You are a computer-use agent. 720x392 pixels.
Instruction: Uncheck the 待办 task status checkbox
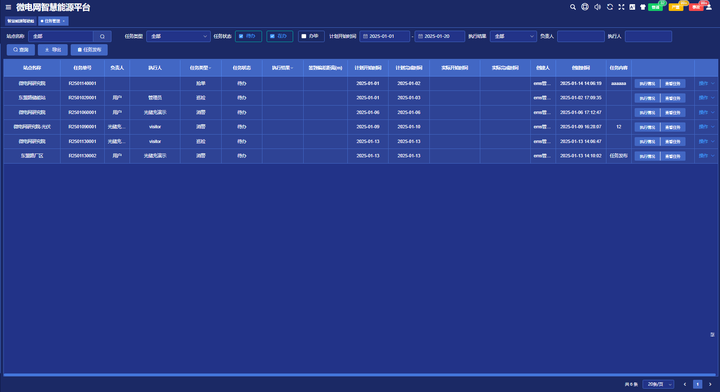241,36
